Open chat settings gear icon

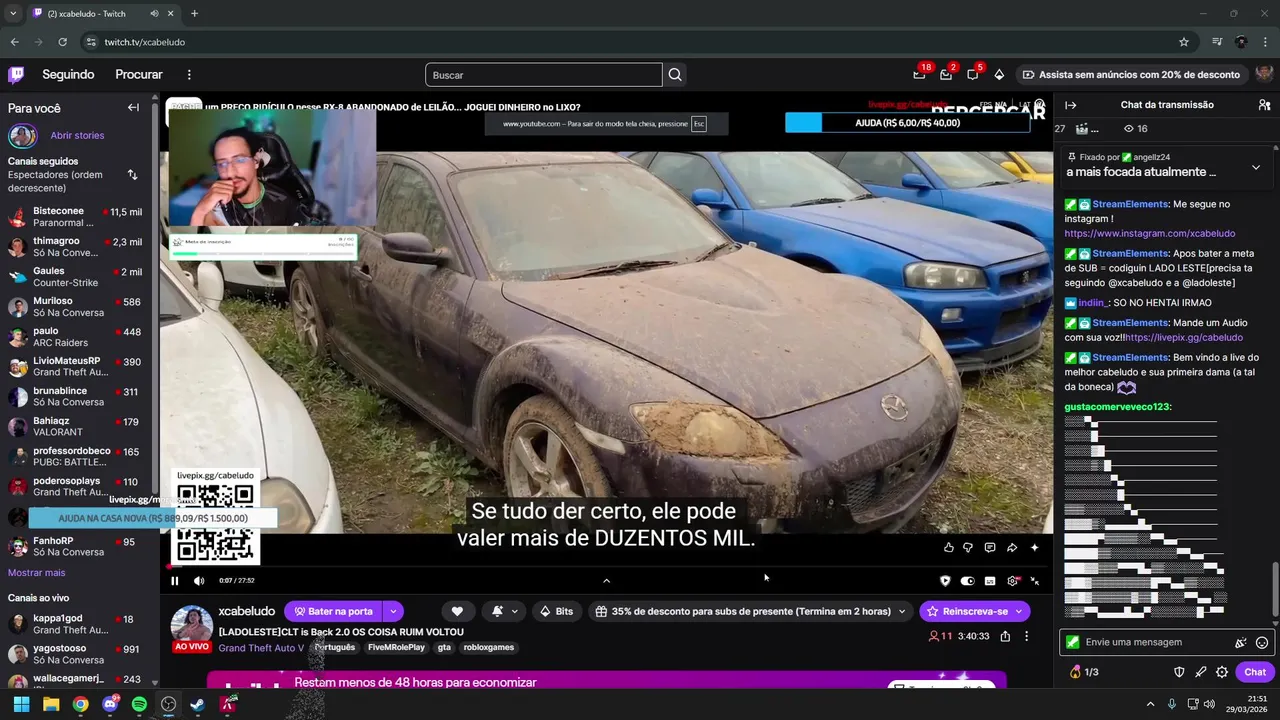(1222, 672)
